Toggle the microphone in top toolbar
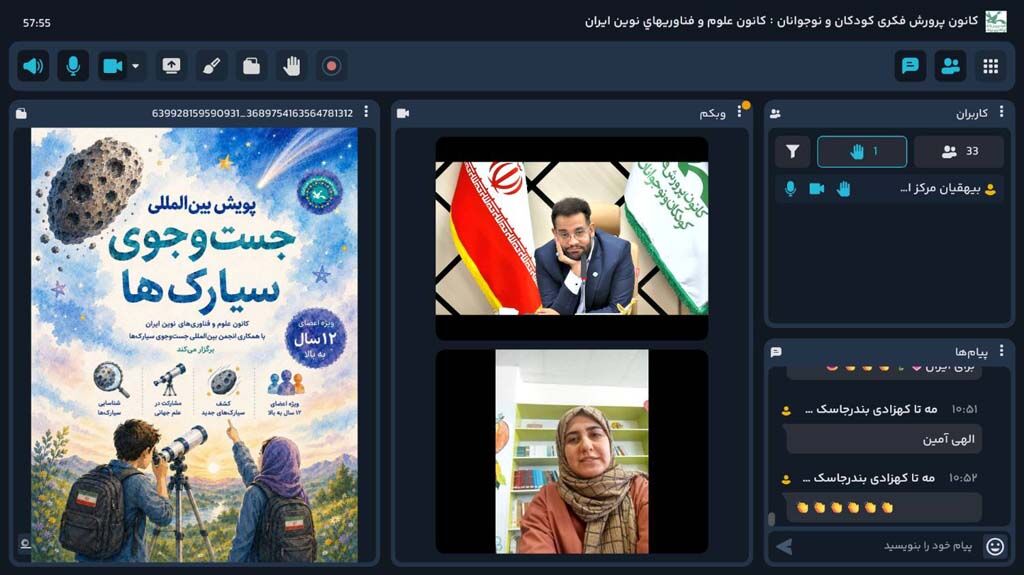 pyautogui.click(x=73, y=66)
